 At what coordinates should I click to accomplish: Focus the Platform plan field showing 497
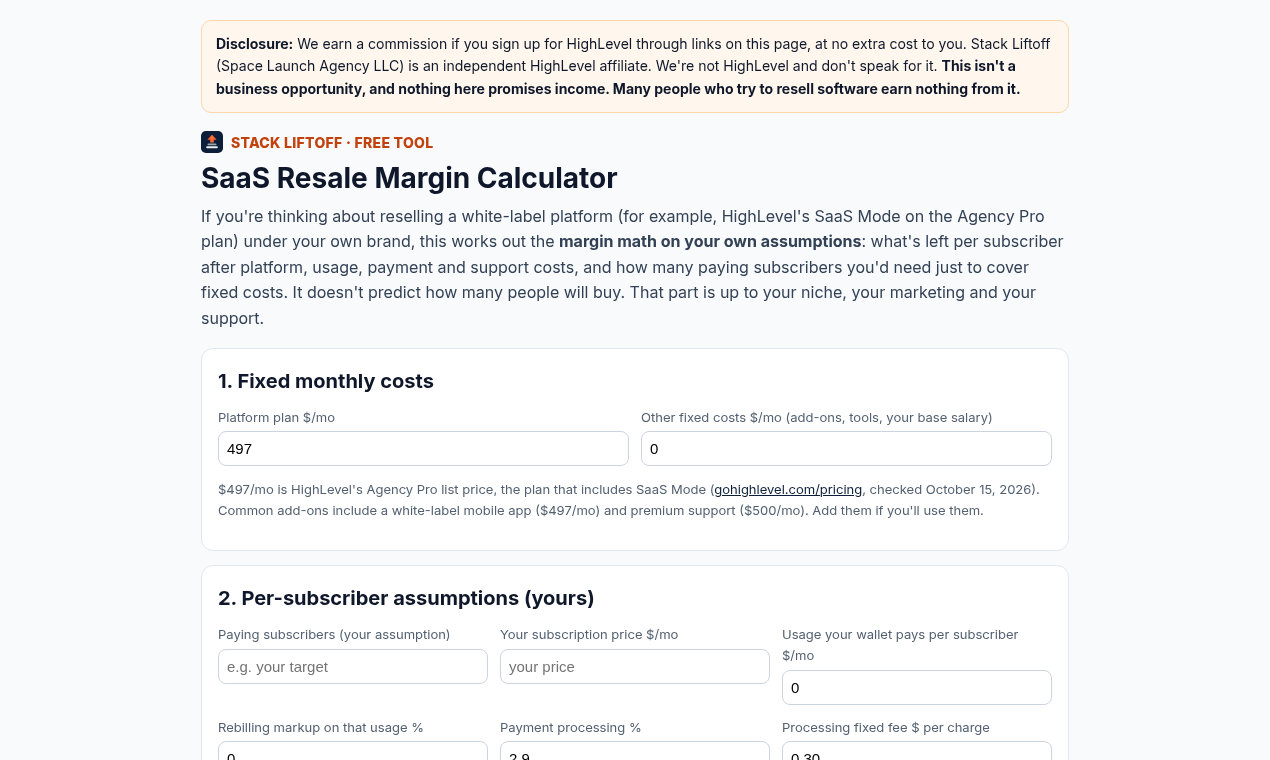[x=423, y=449]
